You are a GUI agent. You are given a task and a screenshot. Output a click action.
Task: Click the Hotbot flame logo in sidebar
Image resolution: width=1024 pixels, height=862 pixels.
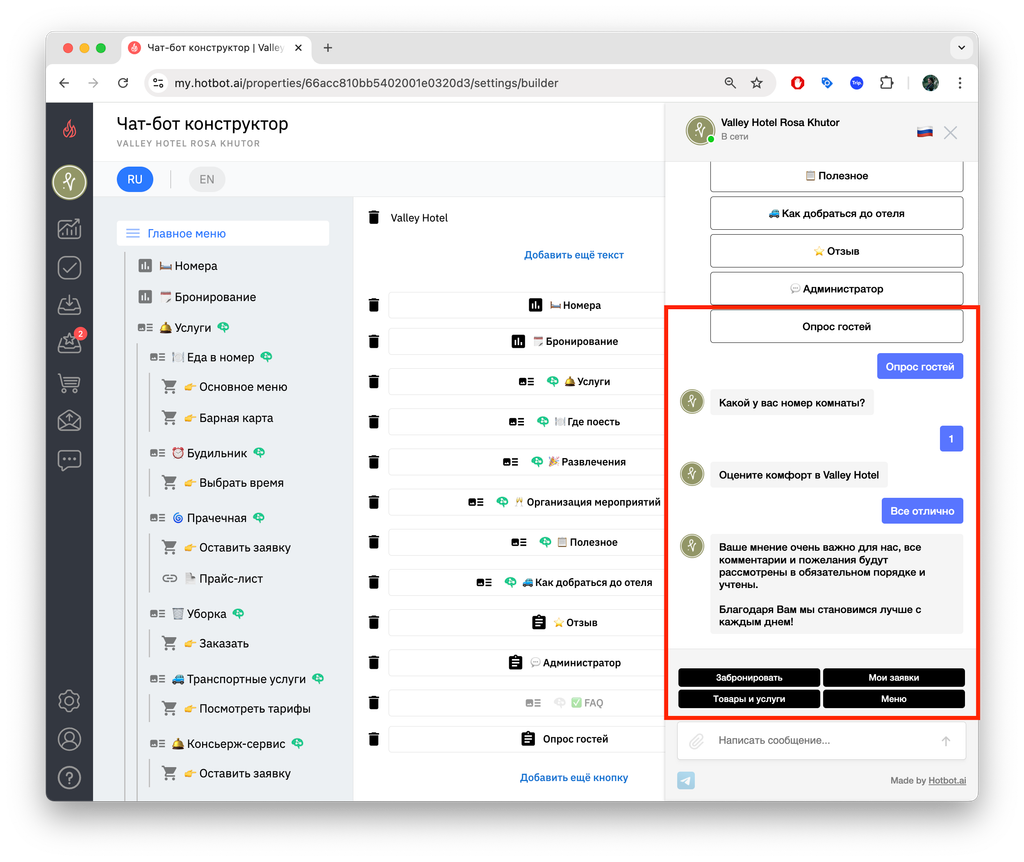[69, 129]
